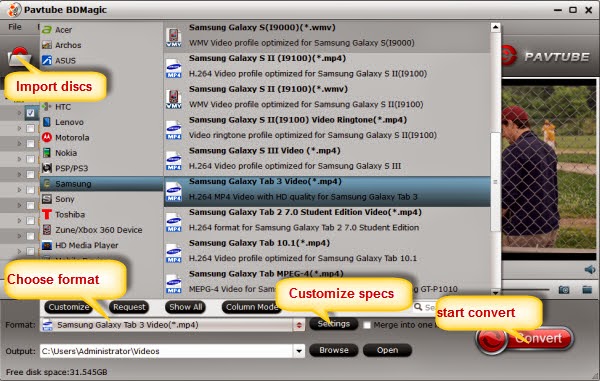Click the format list scrollbar up arrow
The height and width of the screenshot is (381, 600).
click(x=495, y=27)
